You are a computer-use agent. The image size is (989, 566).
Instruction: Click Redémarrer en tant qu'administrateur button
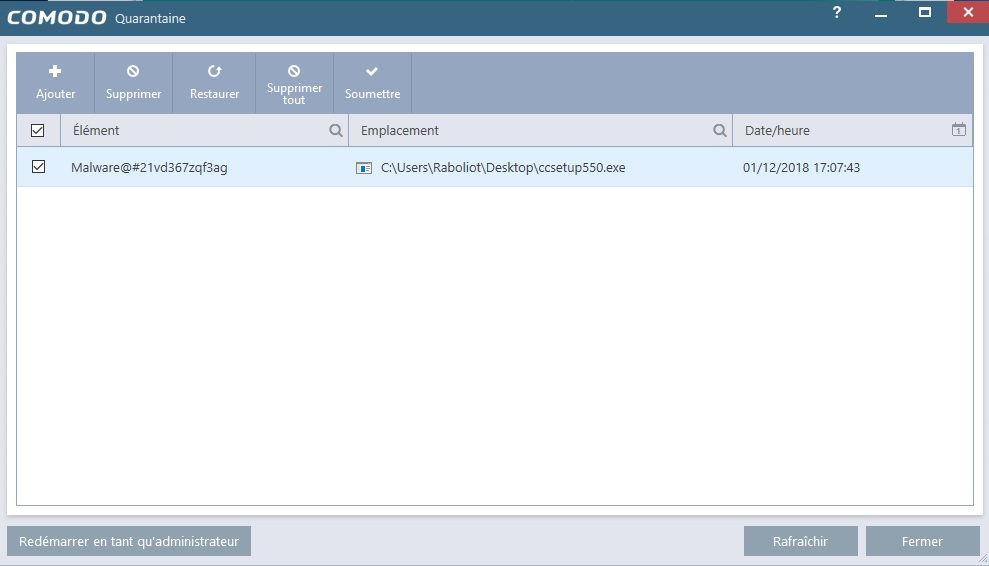click(129, 541)
